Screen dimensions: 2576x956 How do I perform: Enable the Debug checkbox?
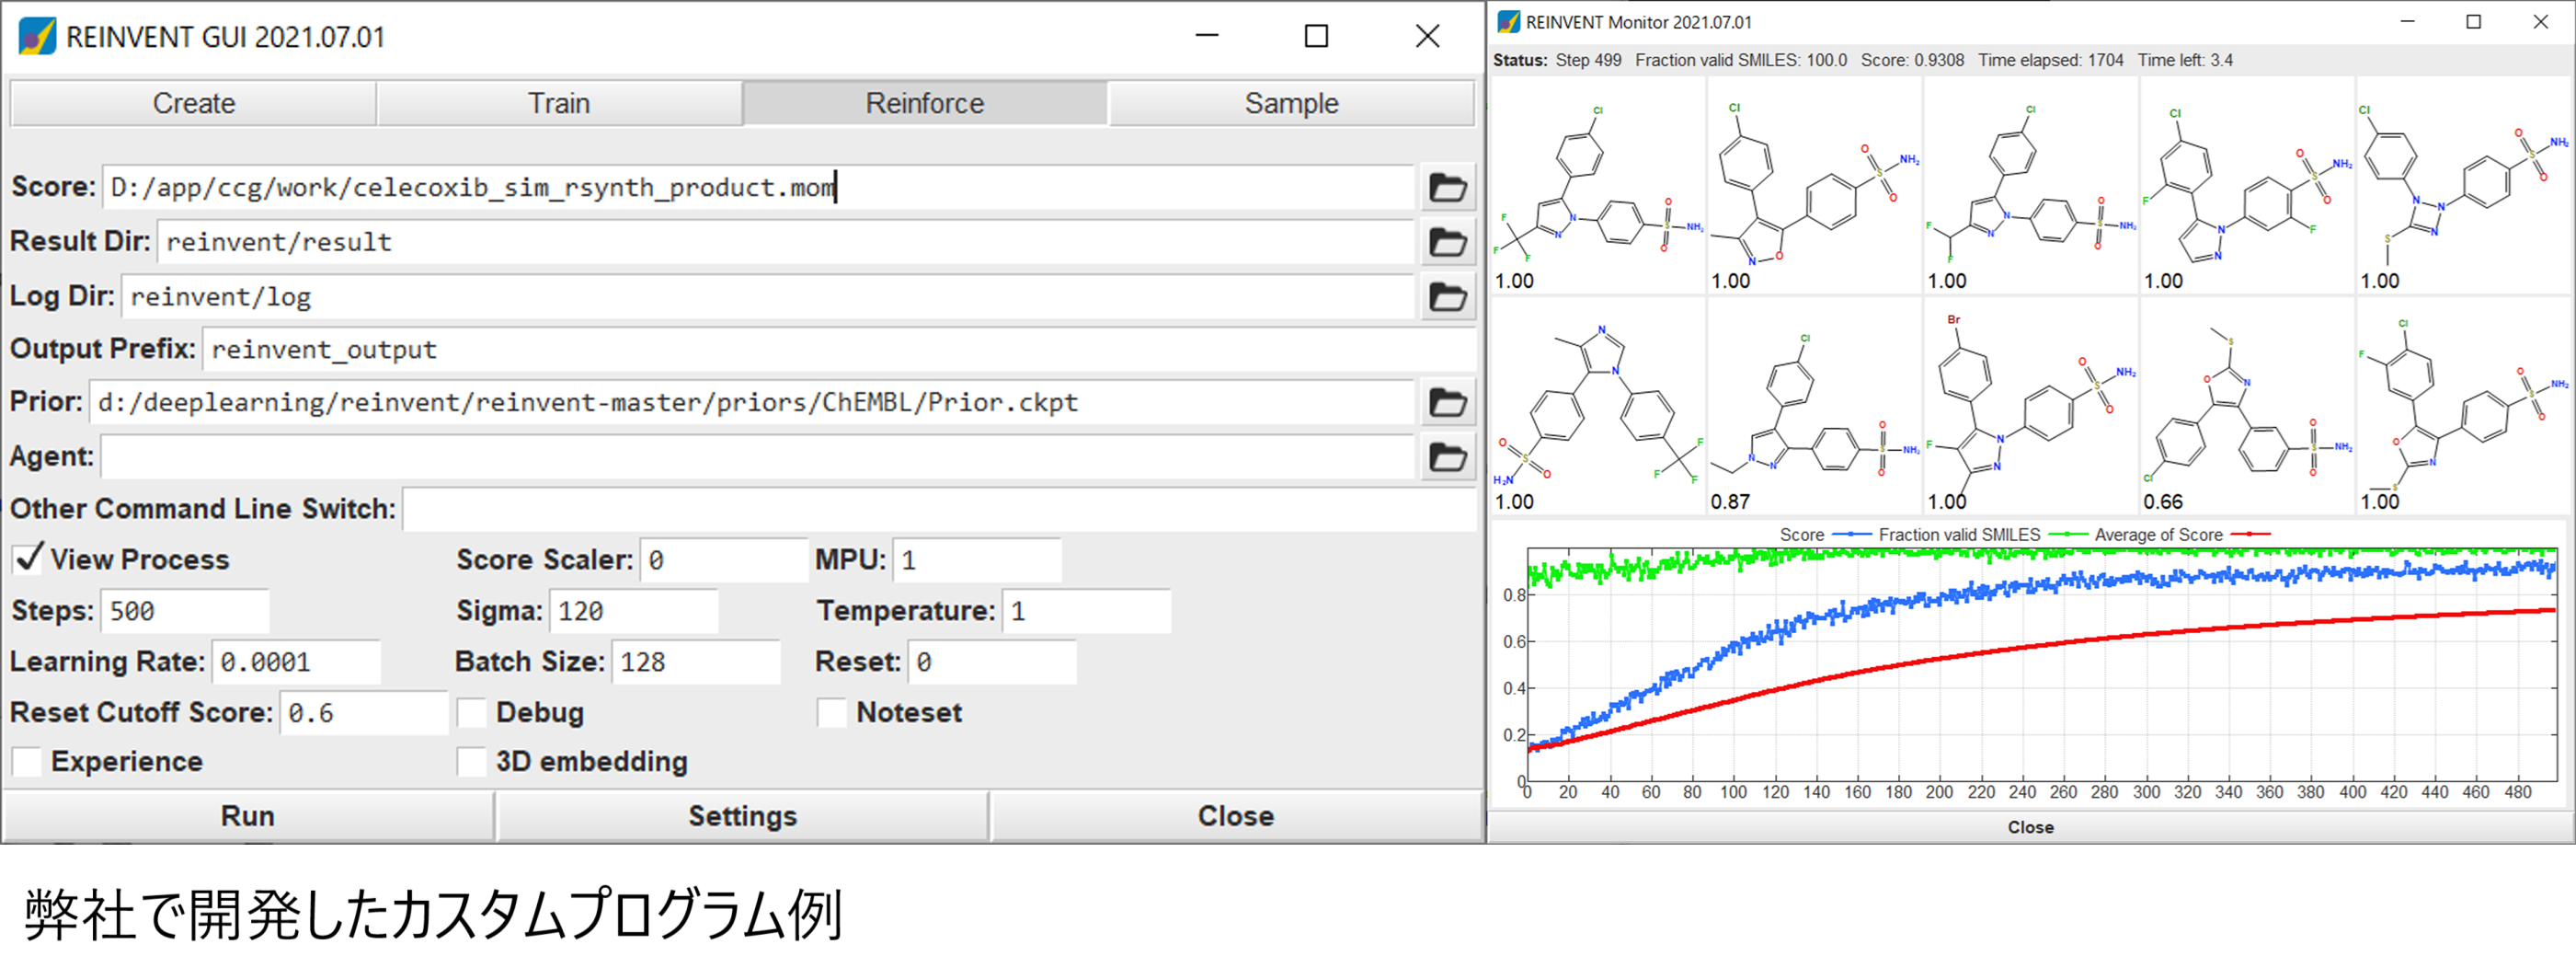471,713
